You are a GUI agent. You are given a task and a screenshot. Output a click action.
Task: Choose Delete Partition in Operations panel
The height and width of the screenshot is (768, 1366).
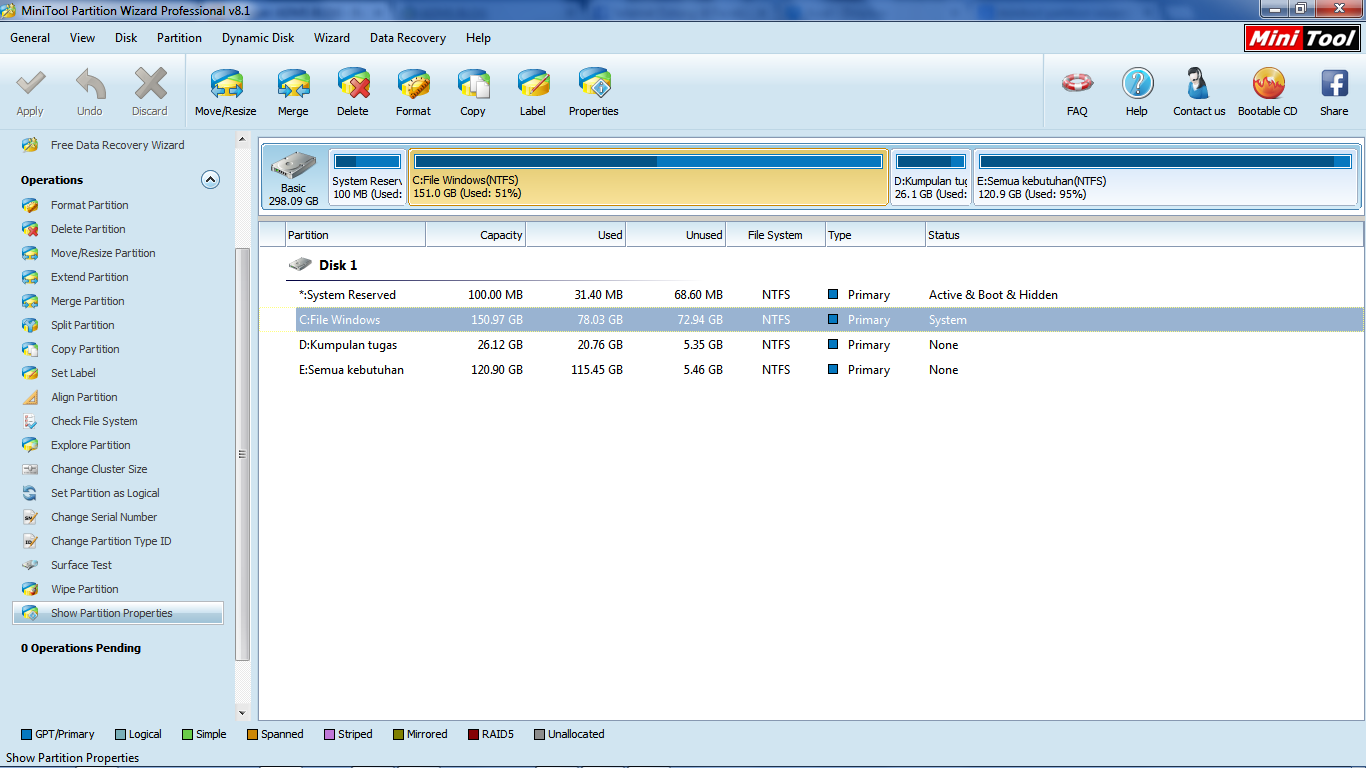click(x=88, y=229)
